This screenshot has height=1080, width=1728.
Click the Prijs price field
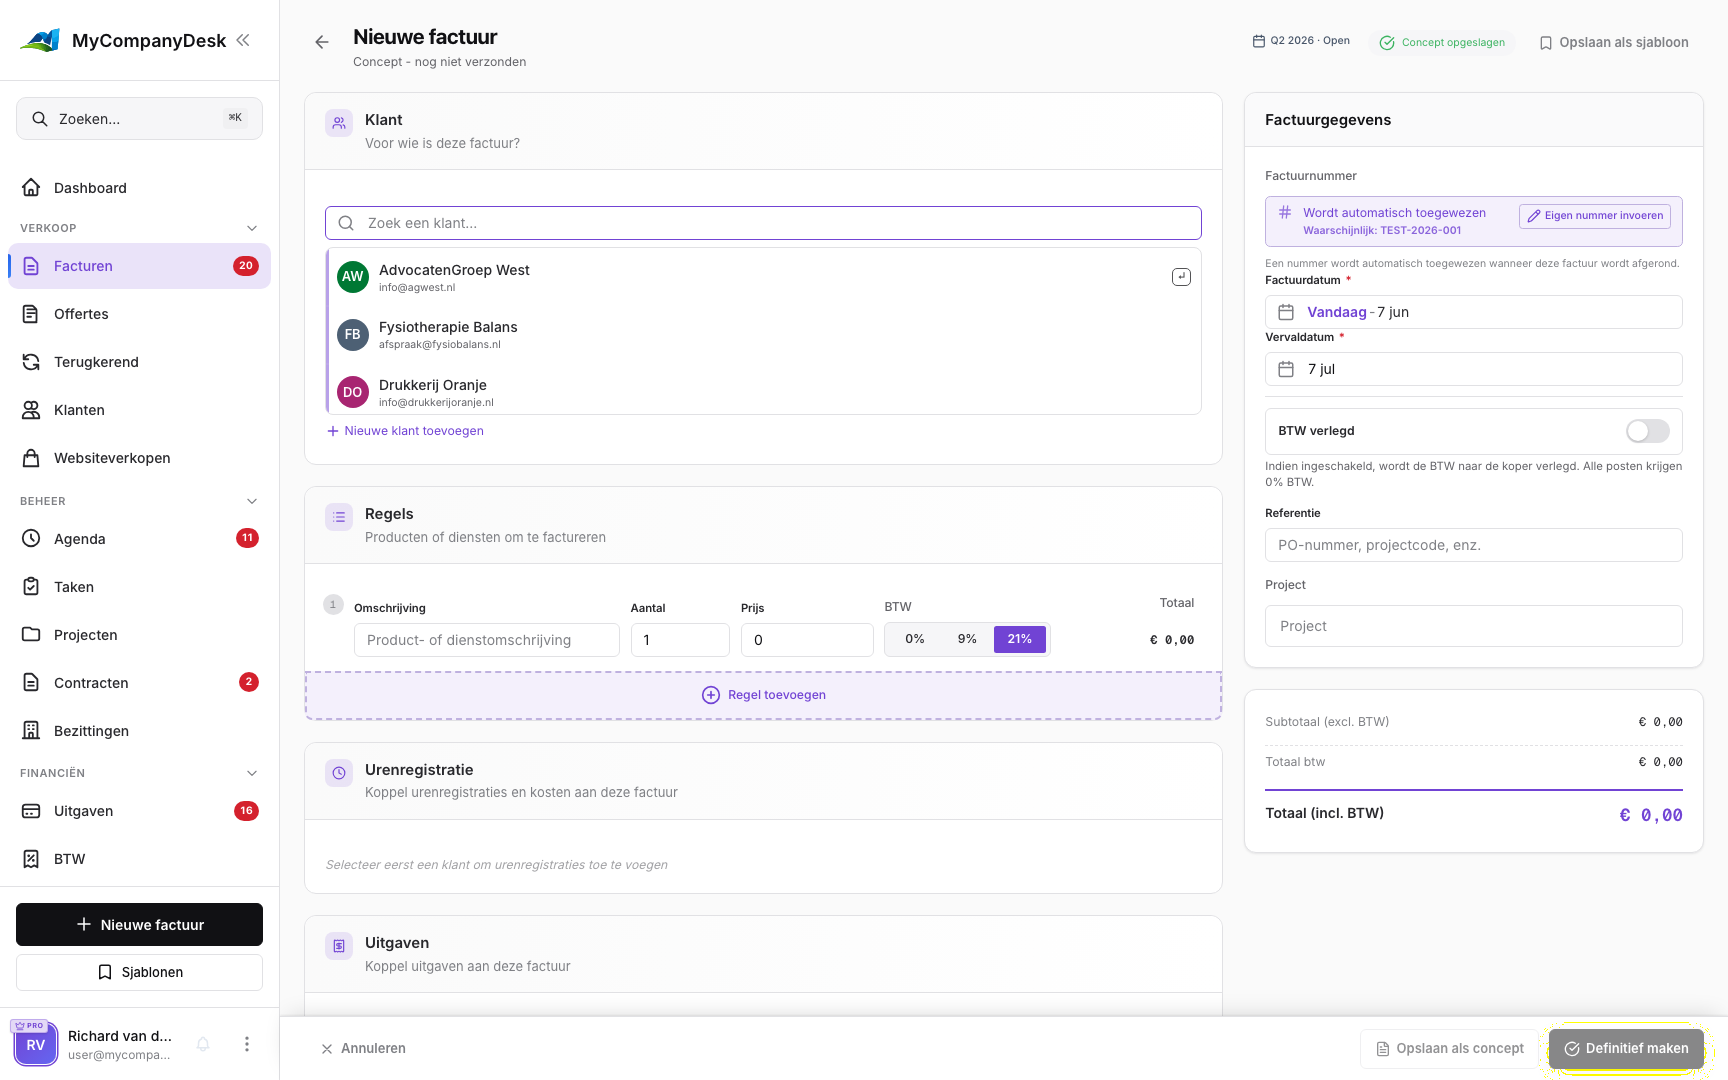coord(807,640)
